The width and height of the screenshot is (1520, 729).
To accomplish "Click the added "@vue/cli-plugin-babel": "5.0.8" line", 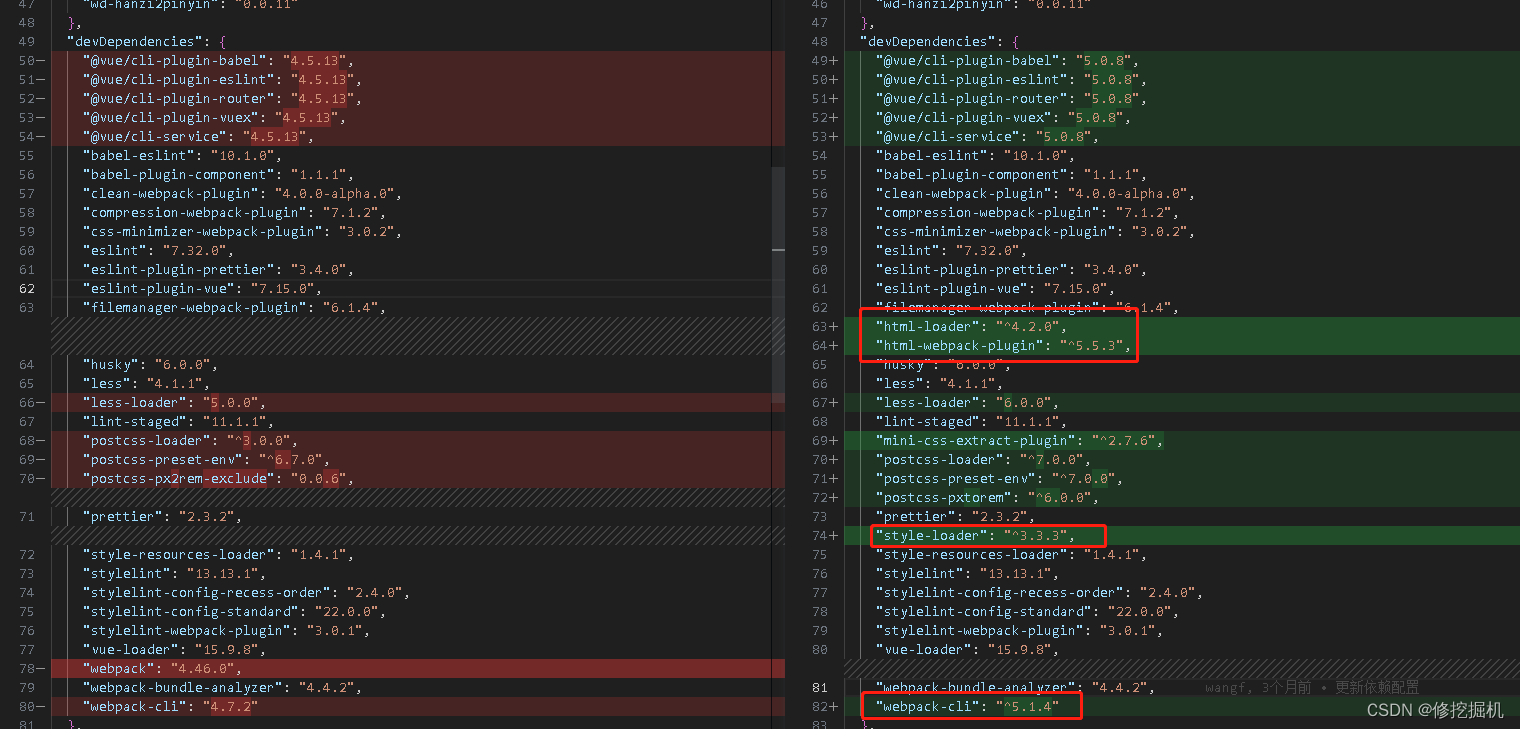I will tap(1182, 61).
